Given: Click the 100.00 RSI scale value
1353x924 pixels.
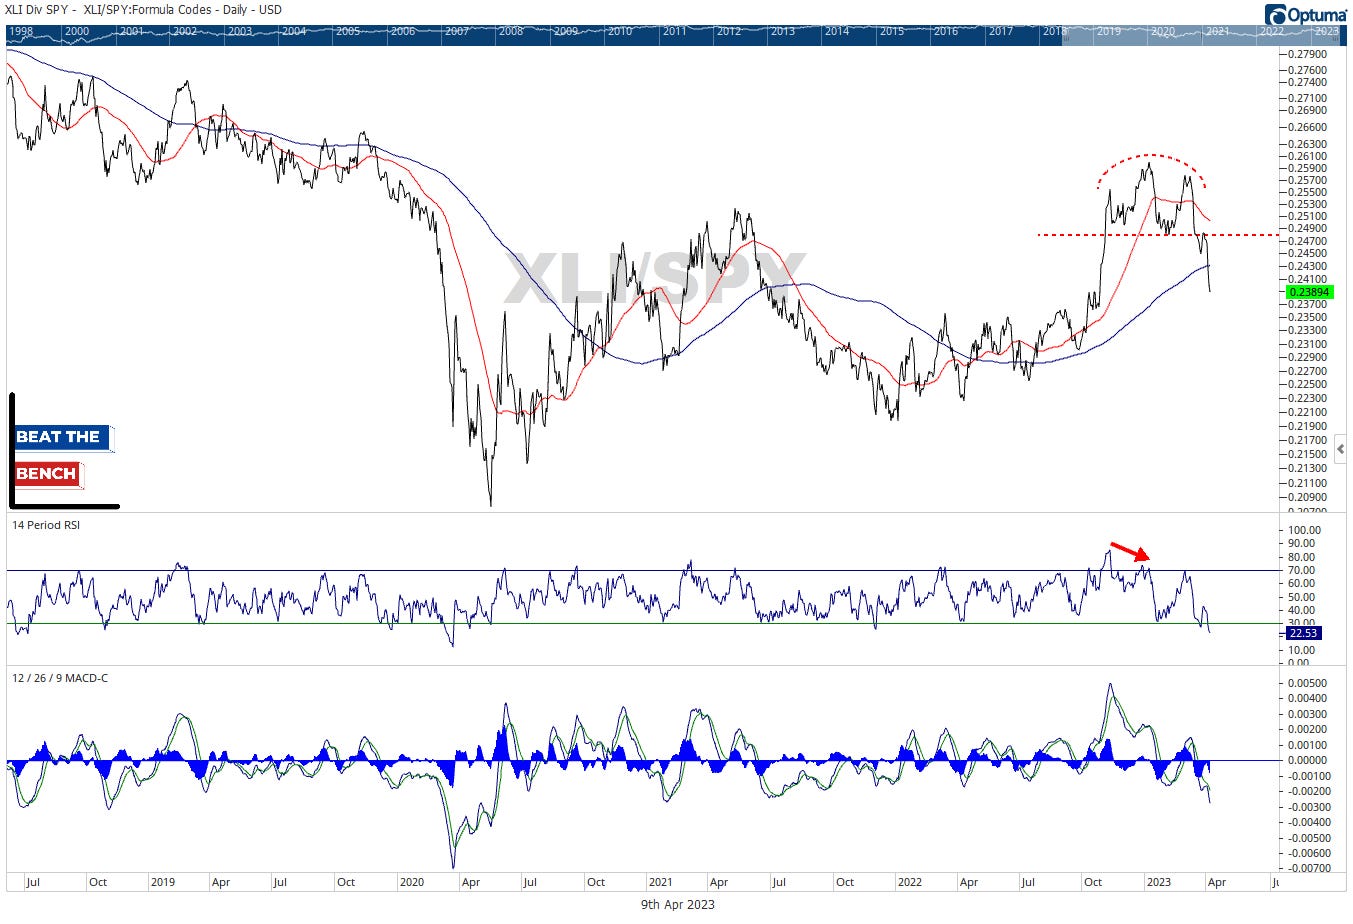Looking at the screenshot, I should point(1305,530).
